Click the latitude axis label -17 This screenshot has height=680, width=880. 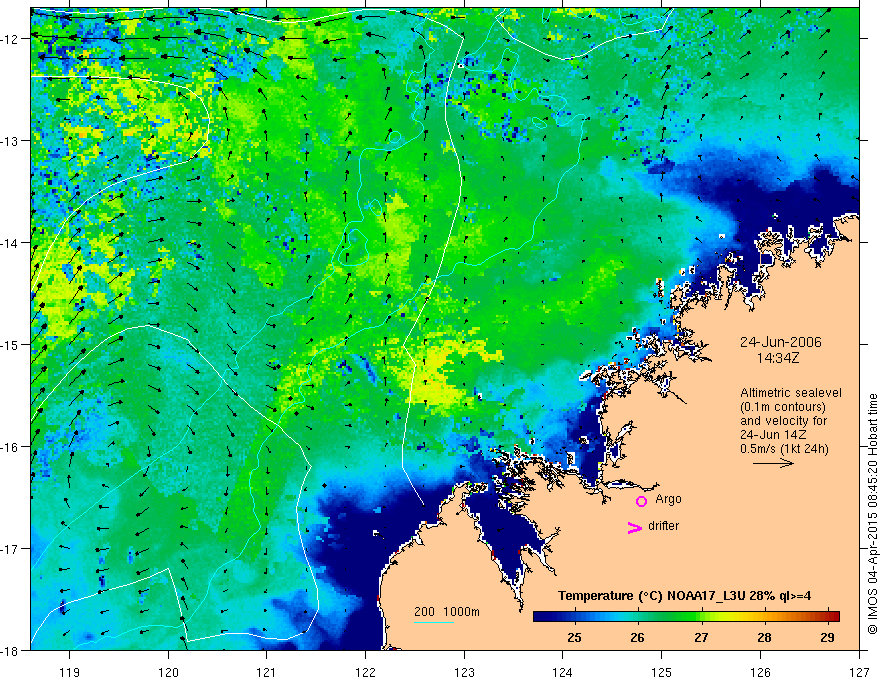pyautogui.click(x=11, y=549)
